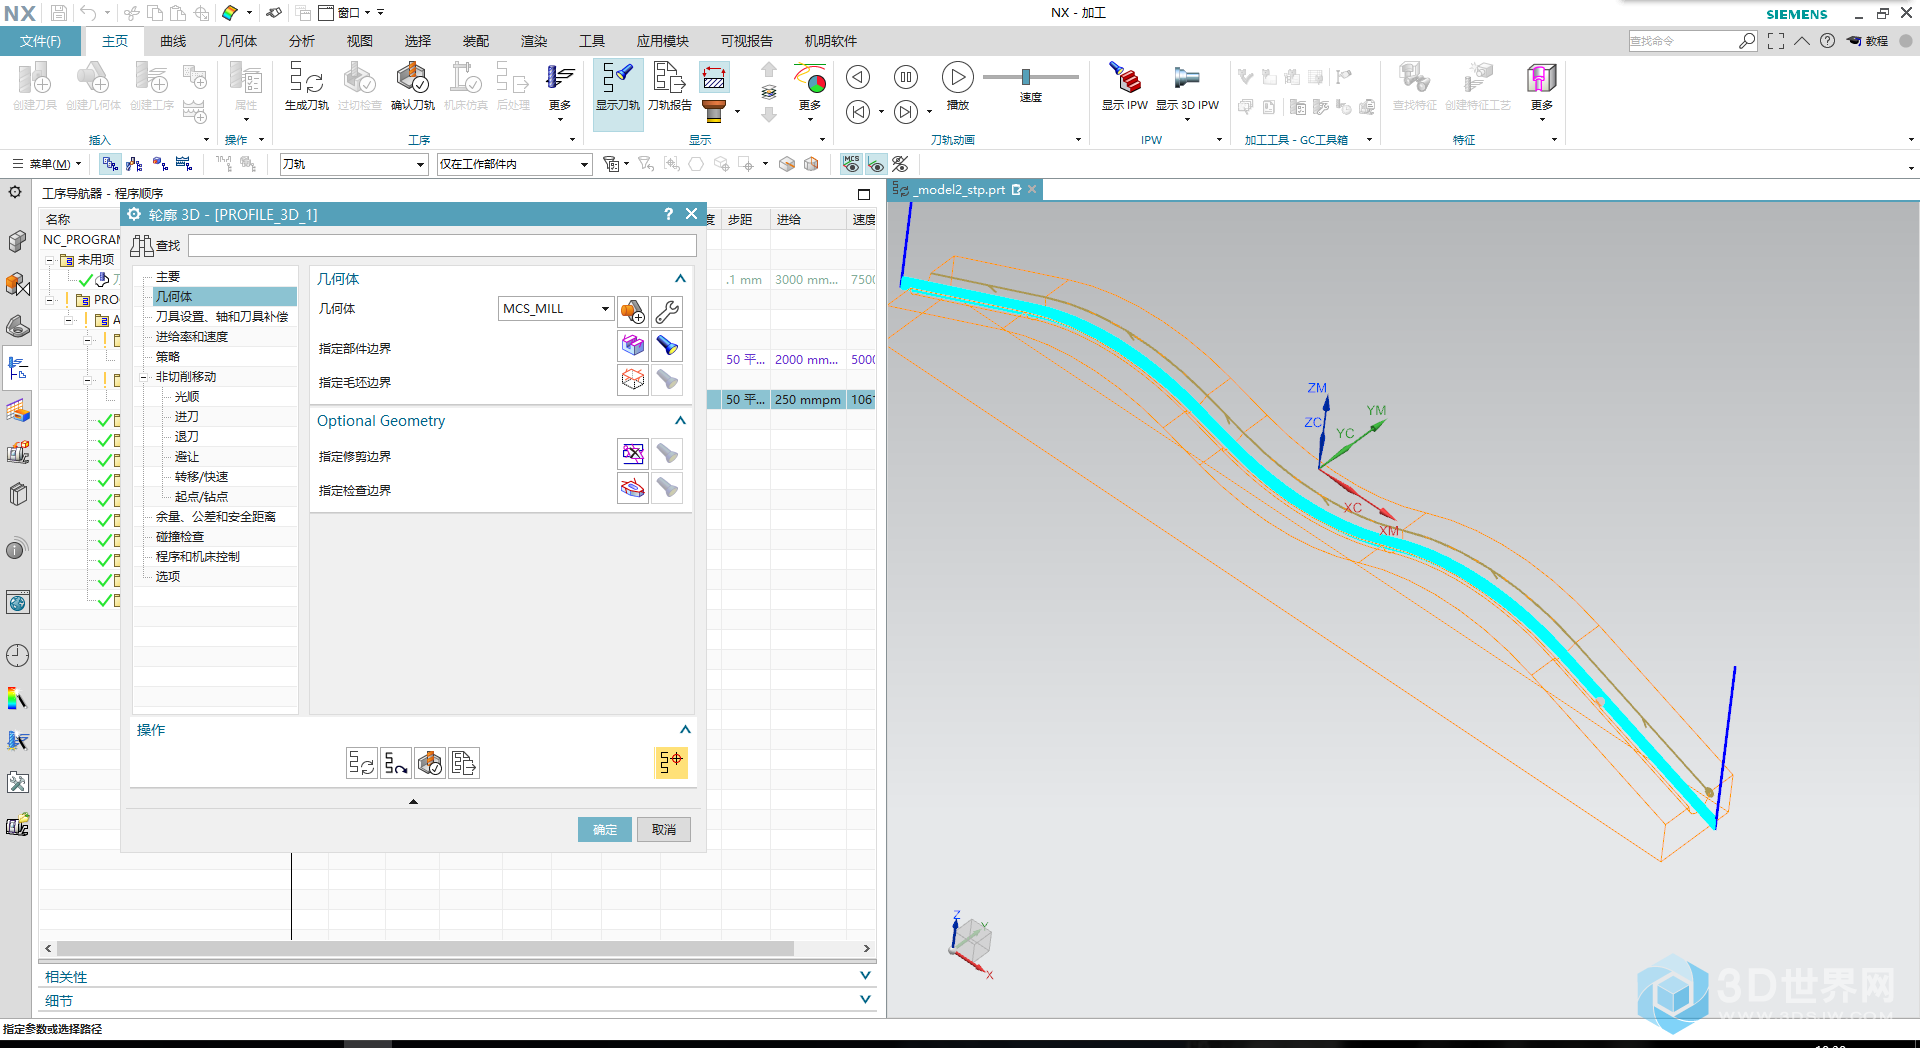Click flashlight display icon for 指定部件边界
The height and width of the screenshot is (1048, 1920).
(667, 346)
